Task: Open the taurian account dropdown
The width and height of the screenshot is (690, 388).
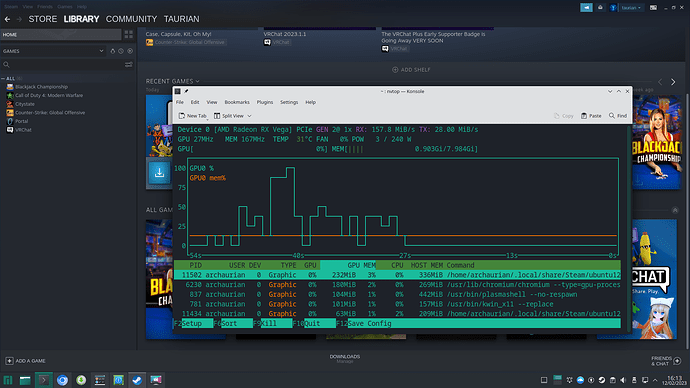Action: 631,7
